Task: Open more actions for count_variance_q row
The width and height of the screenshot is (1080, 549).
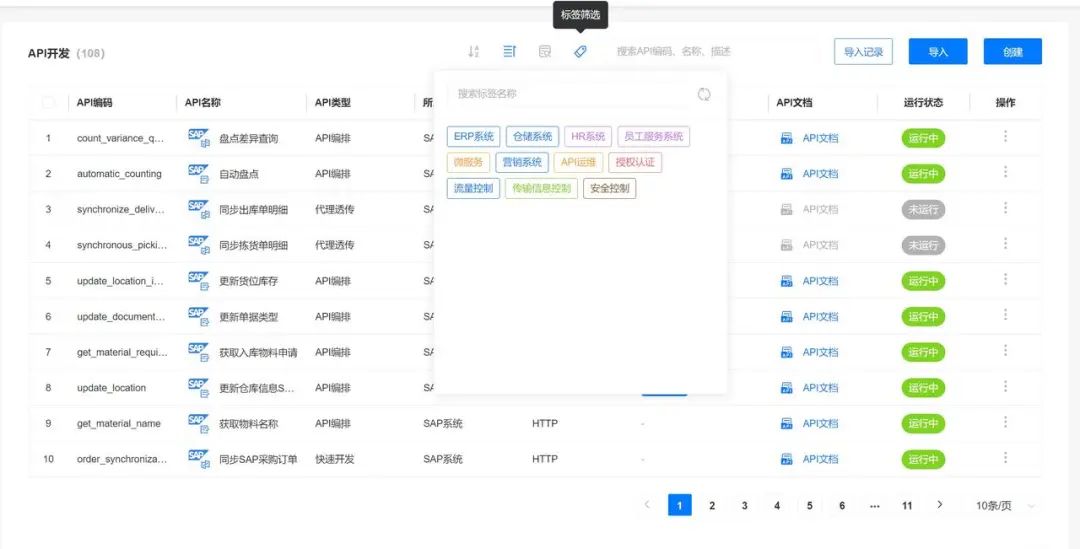Action: (1006, 136)
